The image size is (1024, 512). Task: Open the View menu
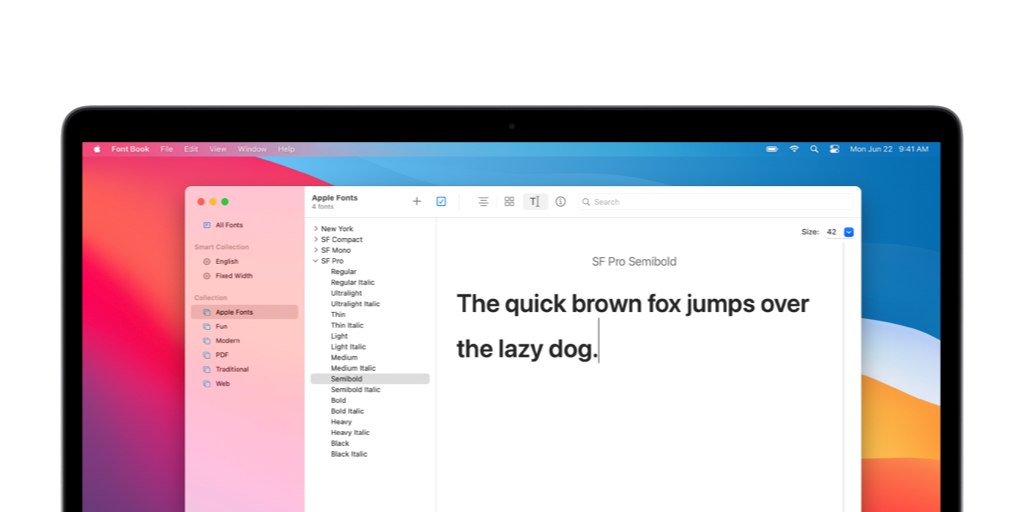[217, 149]
